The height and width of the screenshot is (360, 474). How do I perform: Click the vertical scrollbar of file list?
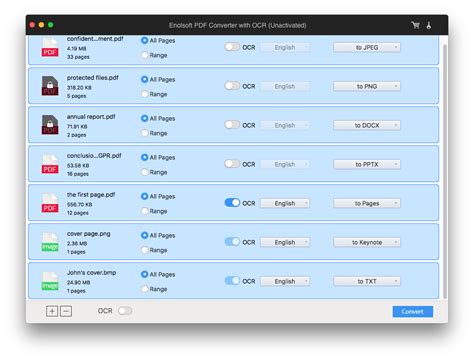[x=445, y=172]
